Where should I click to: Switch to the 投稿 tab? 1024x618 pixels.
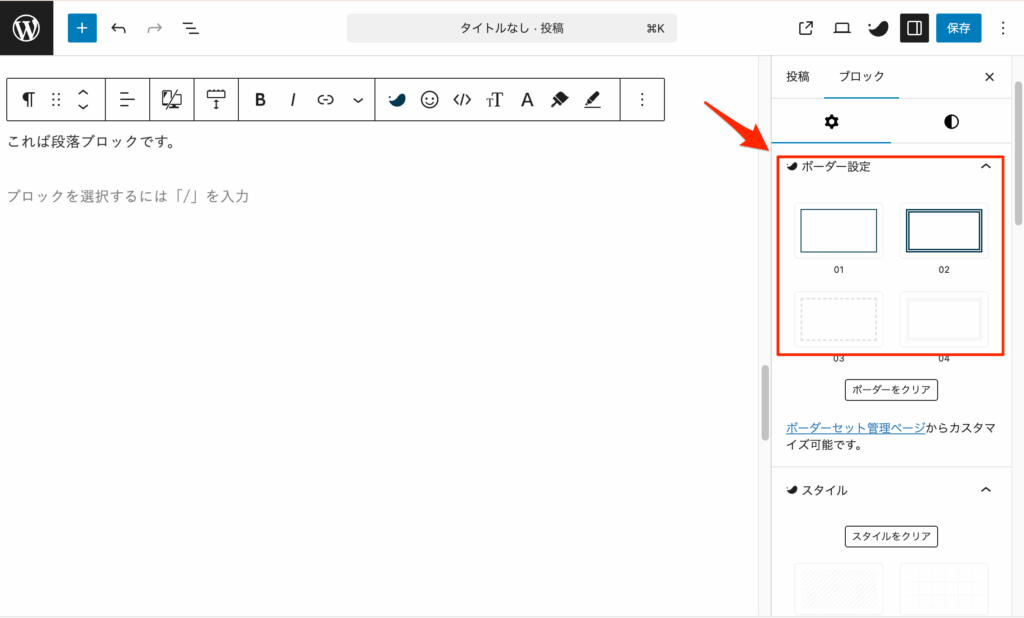coord(797,77)
